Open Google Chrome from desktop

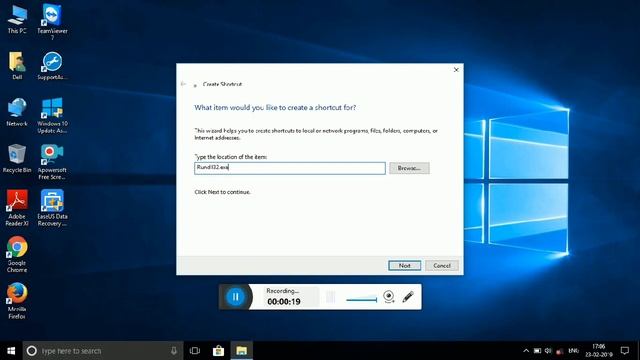pyautogui.click(x=17, y=254)
